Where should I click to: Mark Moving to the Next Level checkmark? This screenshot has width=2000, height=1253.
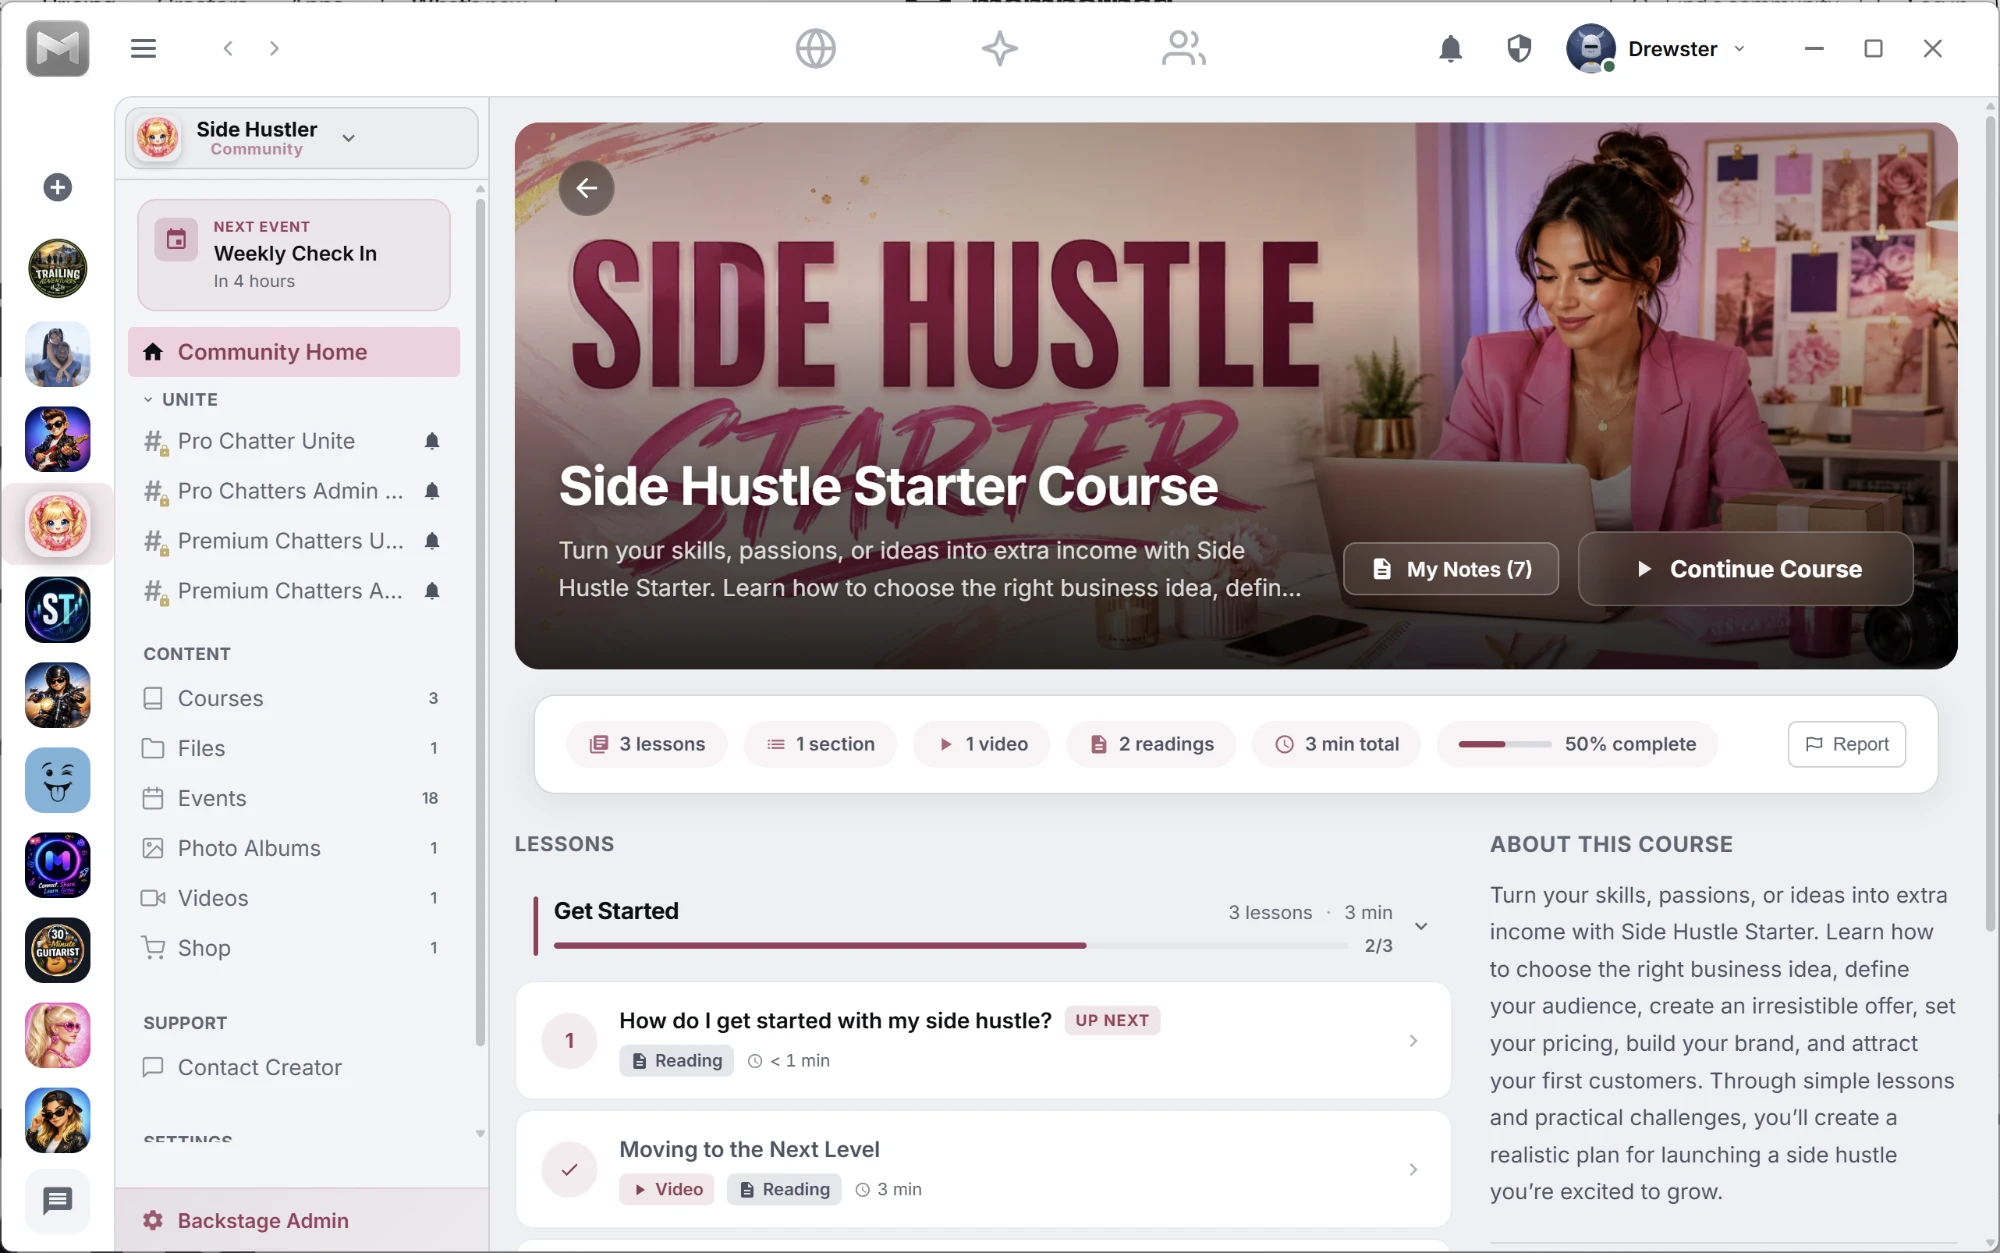tap(569, 1169)
